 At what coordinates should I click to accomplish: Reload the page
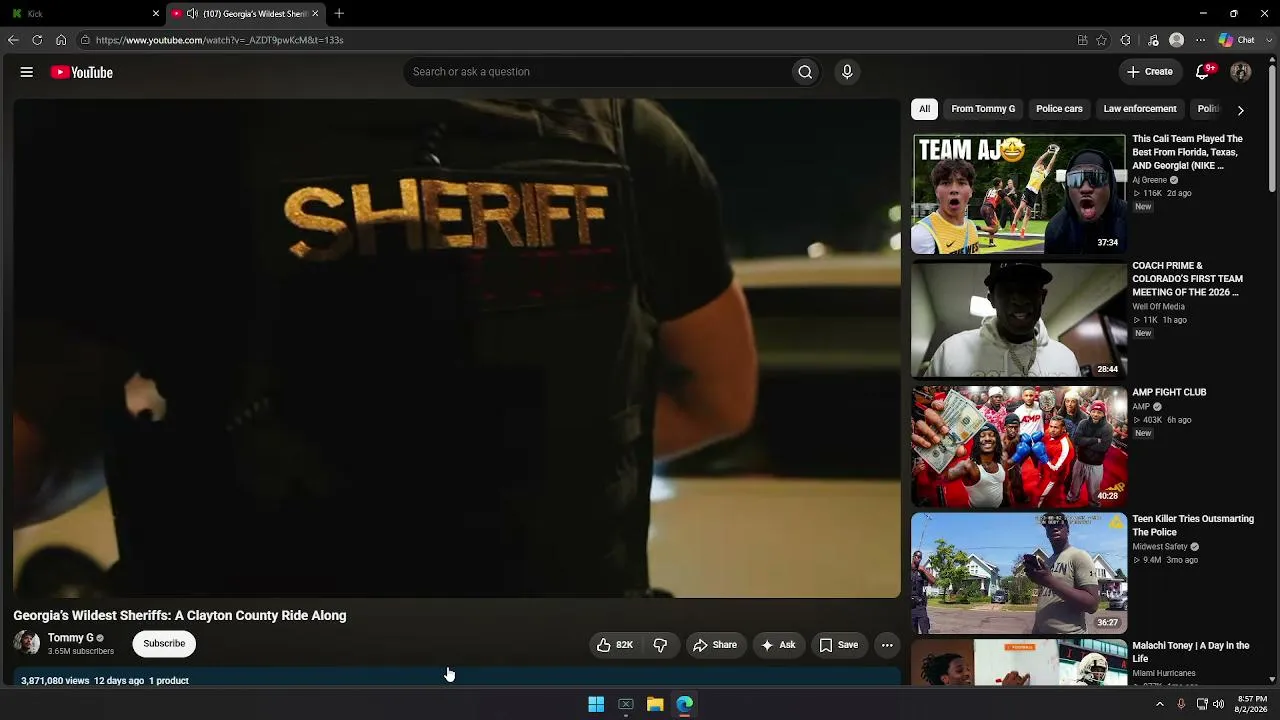37,40
